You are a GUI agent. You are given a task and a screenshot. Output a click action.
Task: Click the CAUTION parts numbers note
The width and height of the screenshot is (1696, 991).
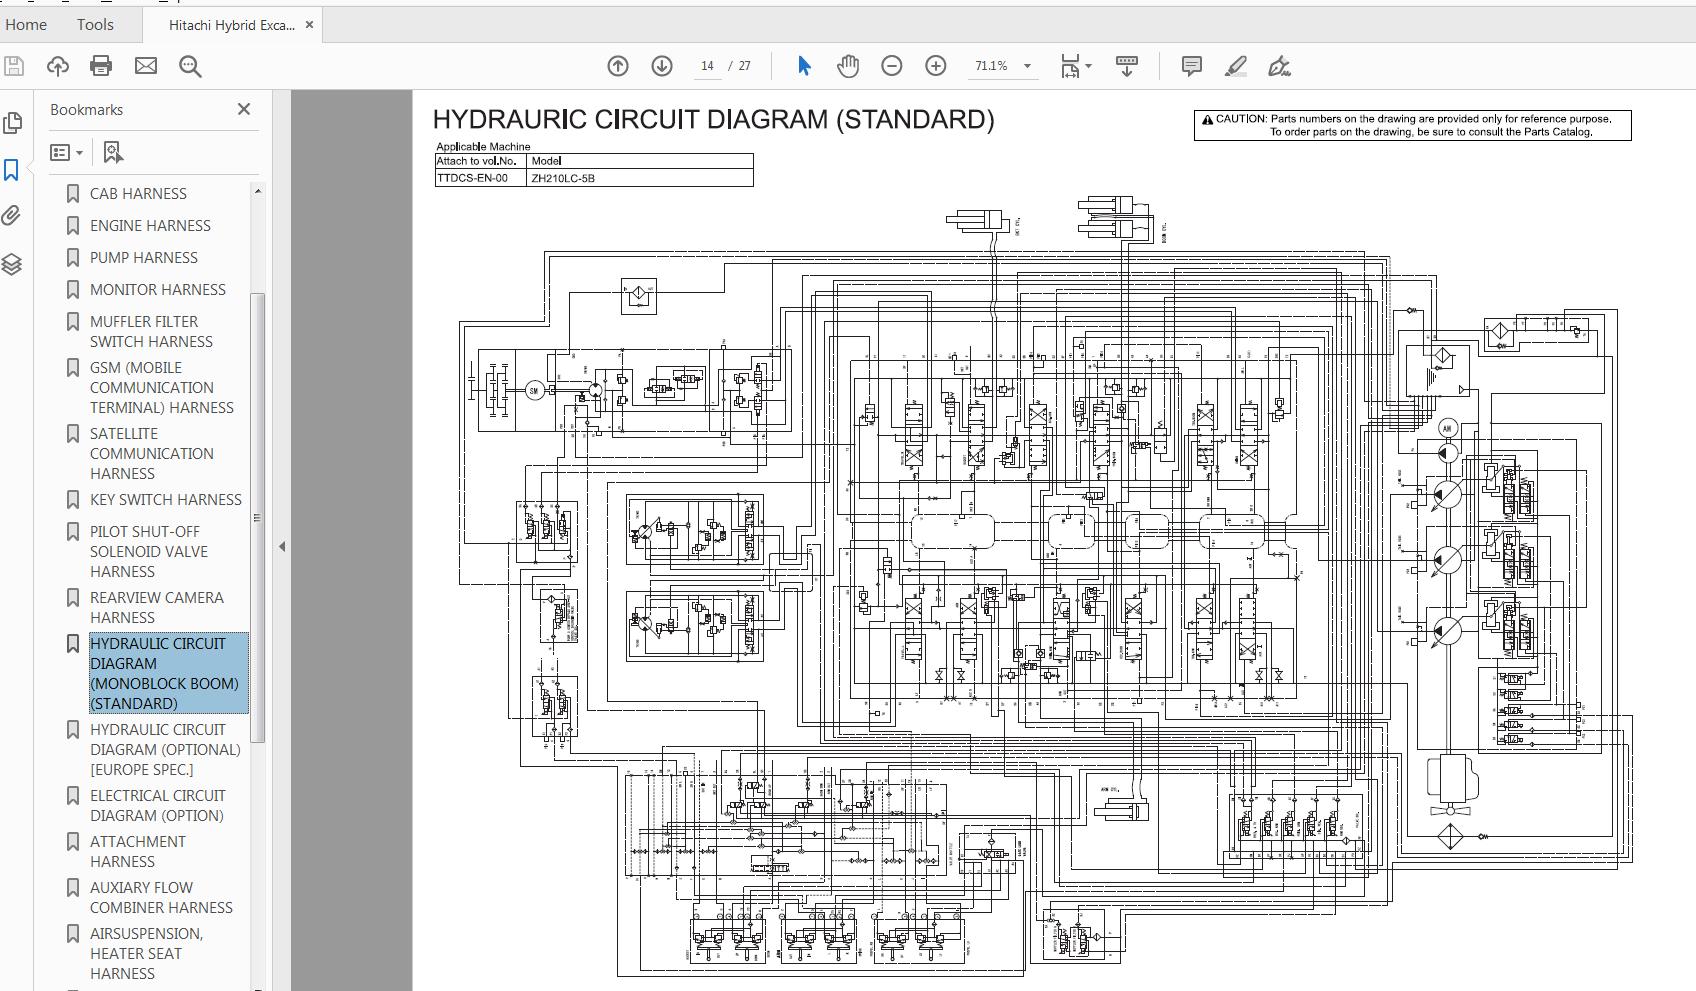pos(1412,125)
